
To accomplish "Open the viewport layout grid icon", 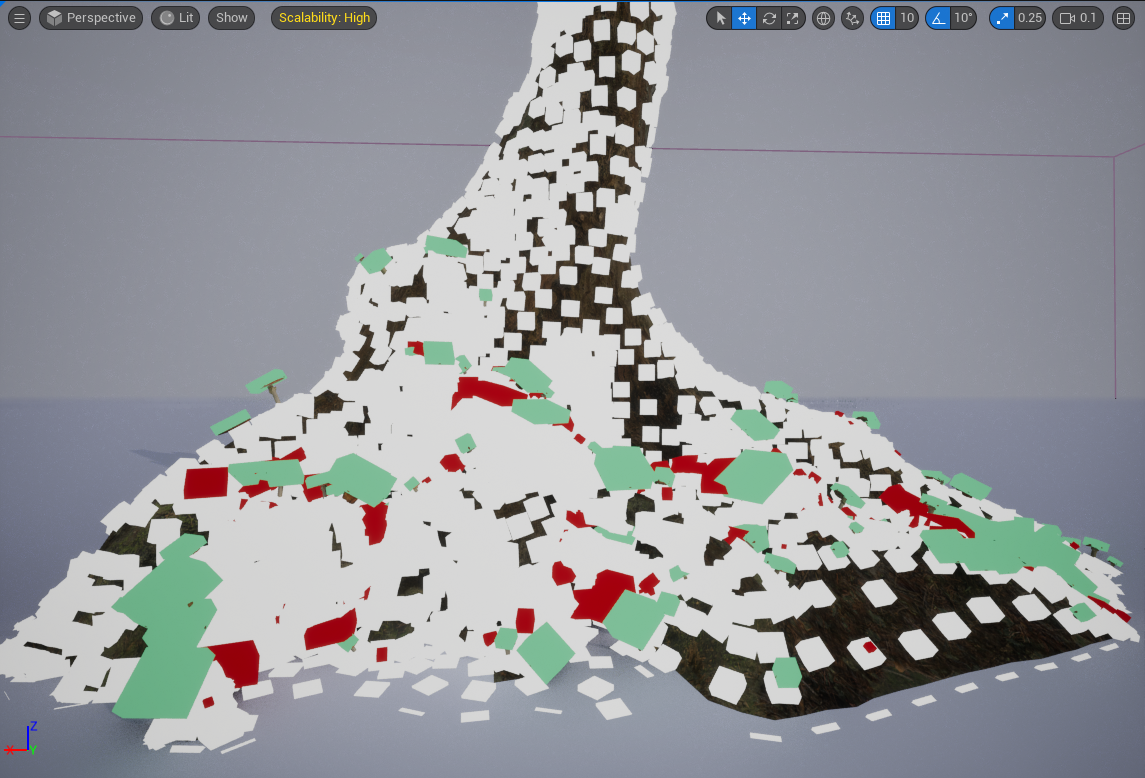I will click(x=1123, y=18).
